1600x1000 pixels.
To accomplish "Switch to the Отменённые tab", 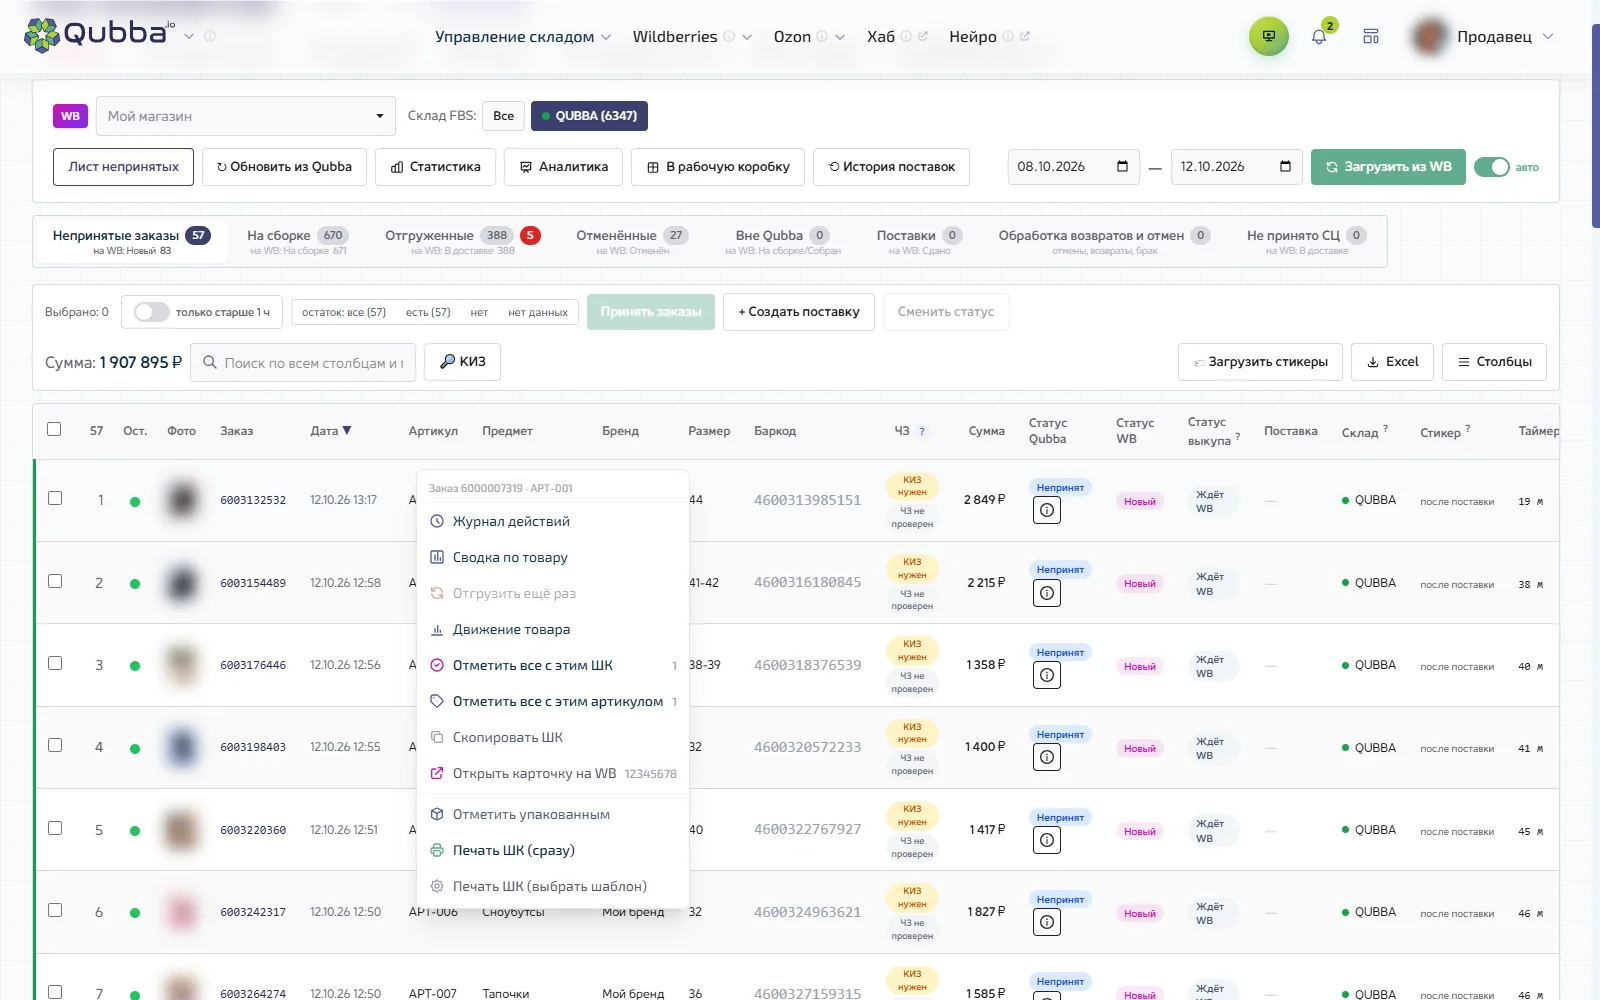I will pos(632,241).
